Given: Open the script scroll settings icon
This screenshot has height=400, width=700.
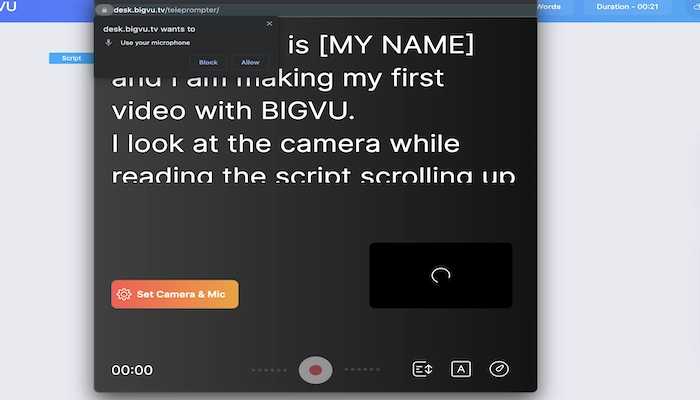Looking at the screenshot, I should tap(422, 369).
